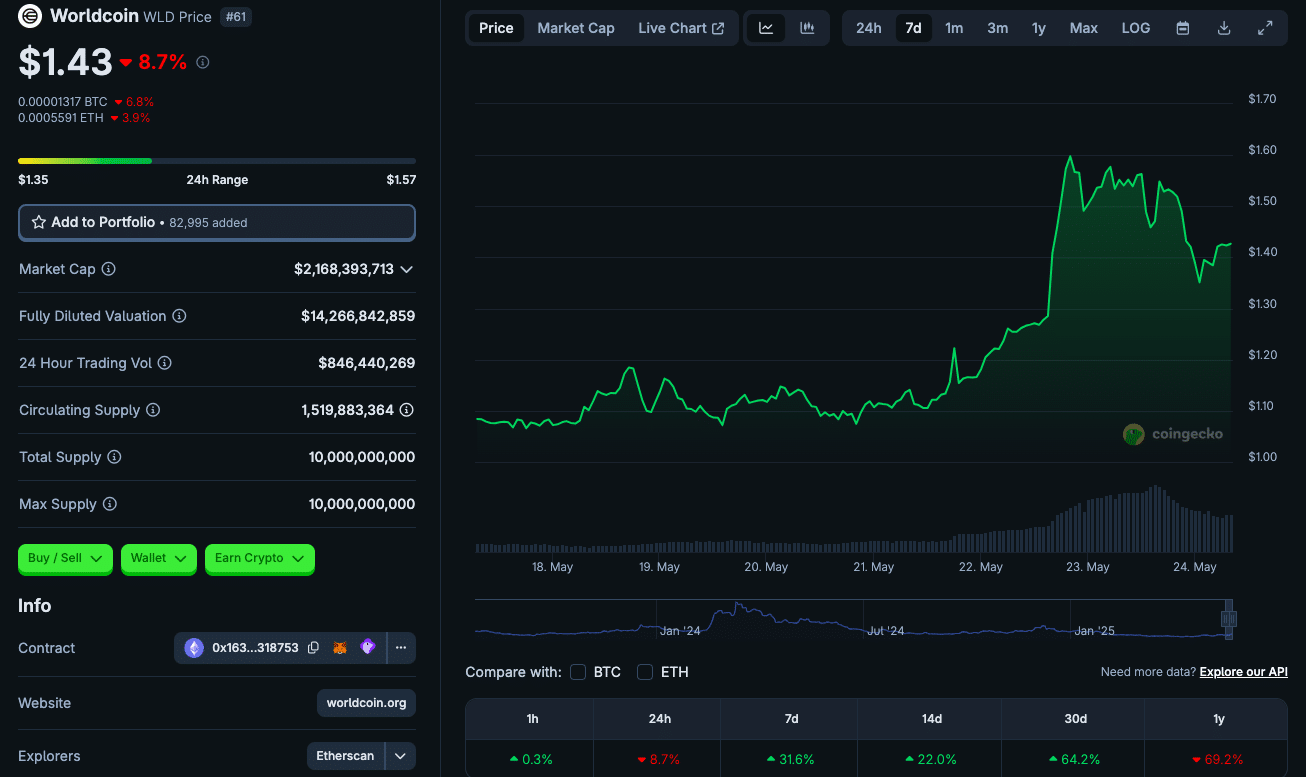Click the external link icon on Live Chart

coord(718,28)
